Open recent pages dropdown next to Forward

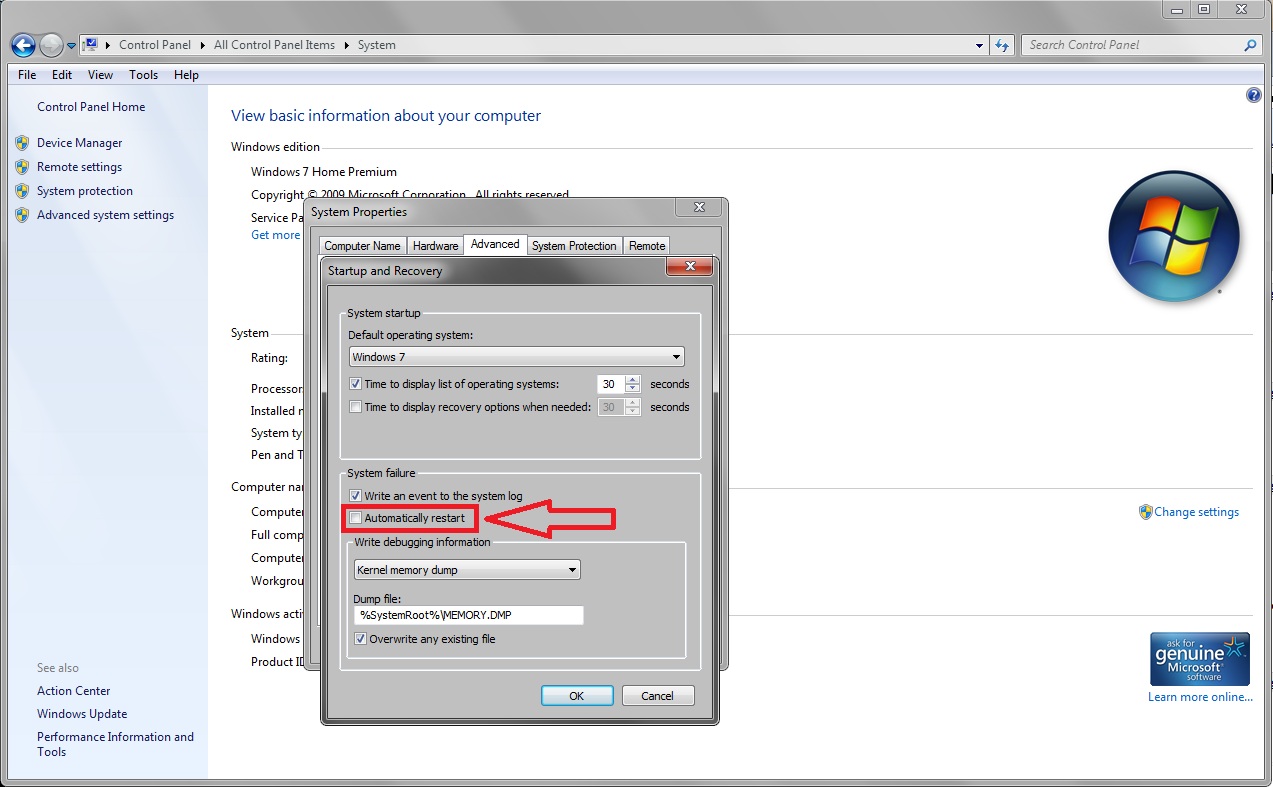[71, 46]
